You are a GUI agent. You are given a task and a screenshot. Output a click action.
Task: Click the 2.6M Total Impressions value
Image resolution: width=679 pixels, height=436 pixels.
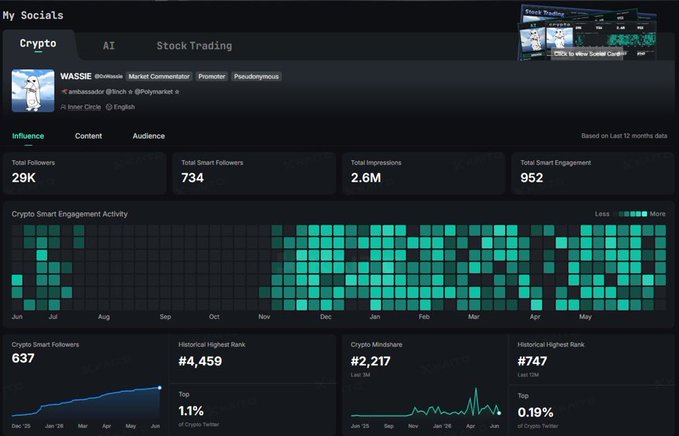click(366, 178)
